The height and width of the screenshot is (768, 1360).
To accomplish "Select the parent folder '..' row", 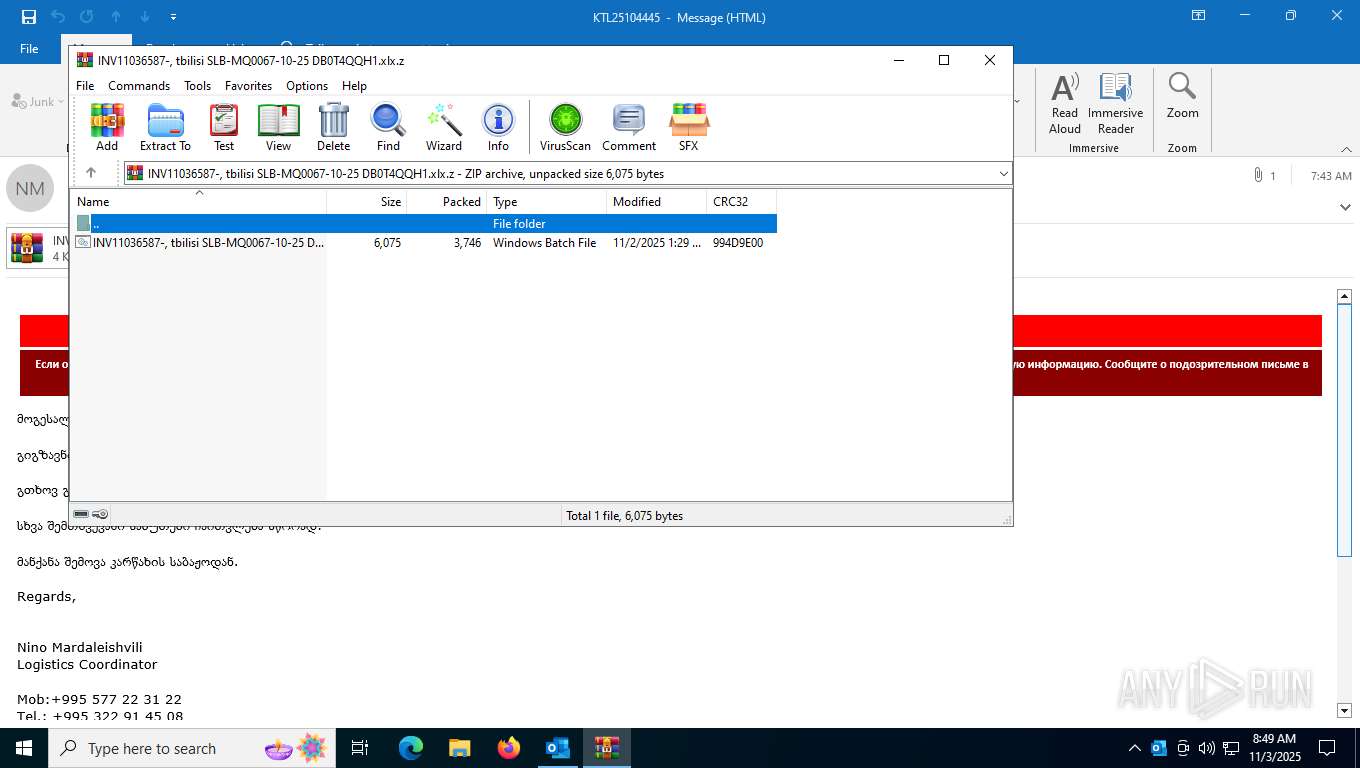I will point(424,224).
